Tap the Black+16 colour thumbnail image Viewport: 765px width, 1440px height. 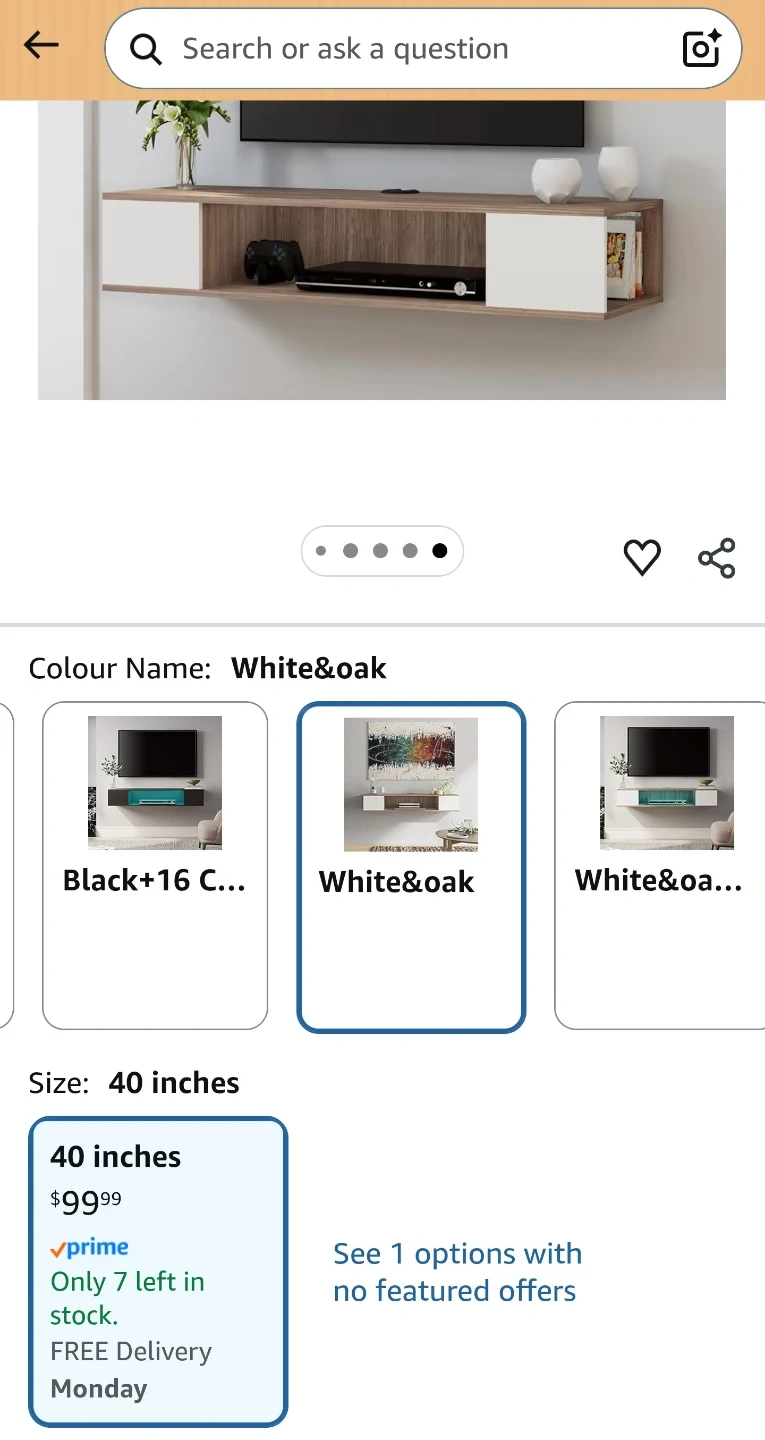pyautogui.click(x=155, y=783)
